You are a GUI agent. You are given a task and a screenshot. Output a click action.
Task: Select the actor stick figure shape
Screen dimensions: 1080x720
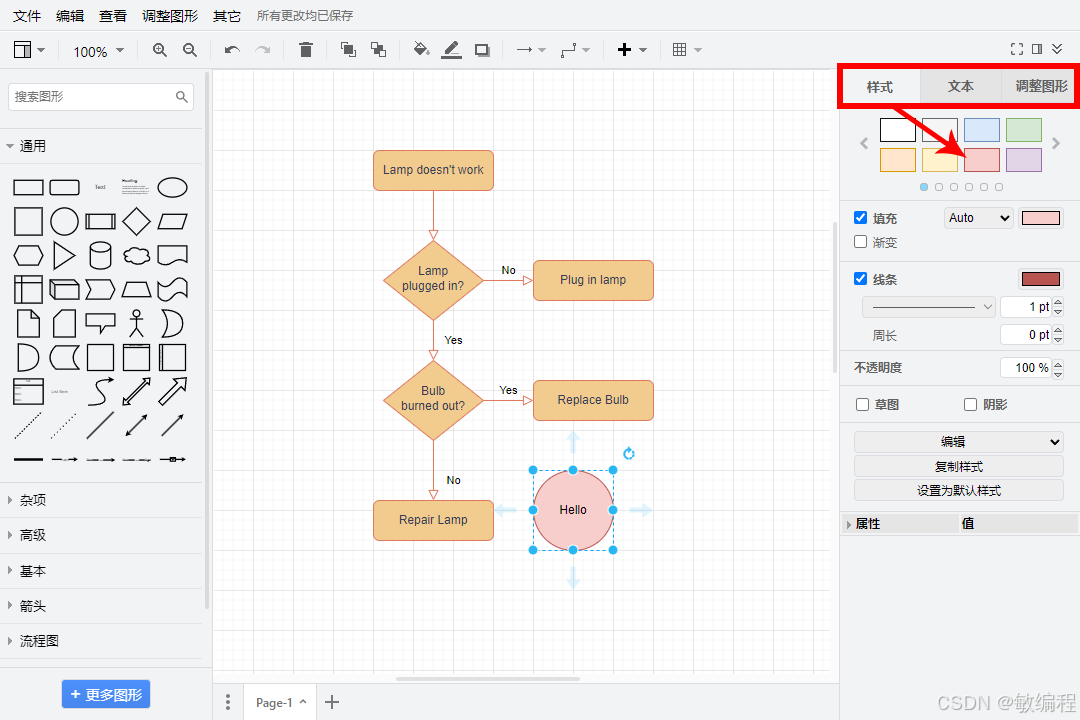[x=136, y=323]
